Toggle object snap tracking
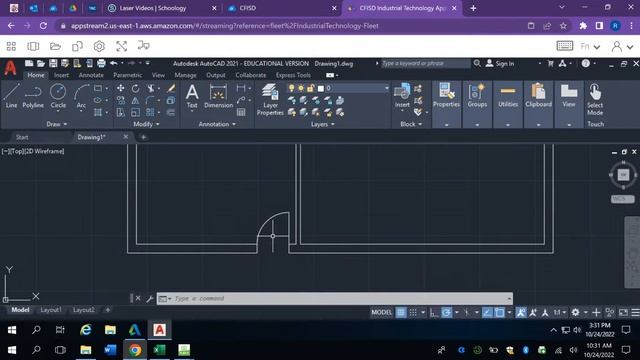This screenshot has width=640, height=360. point(487,313)
